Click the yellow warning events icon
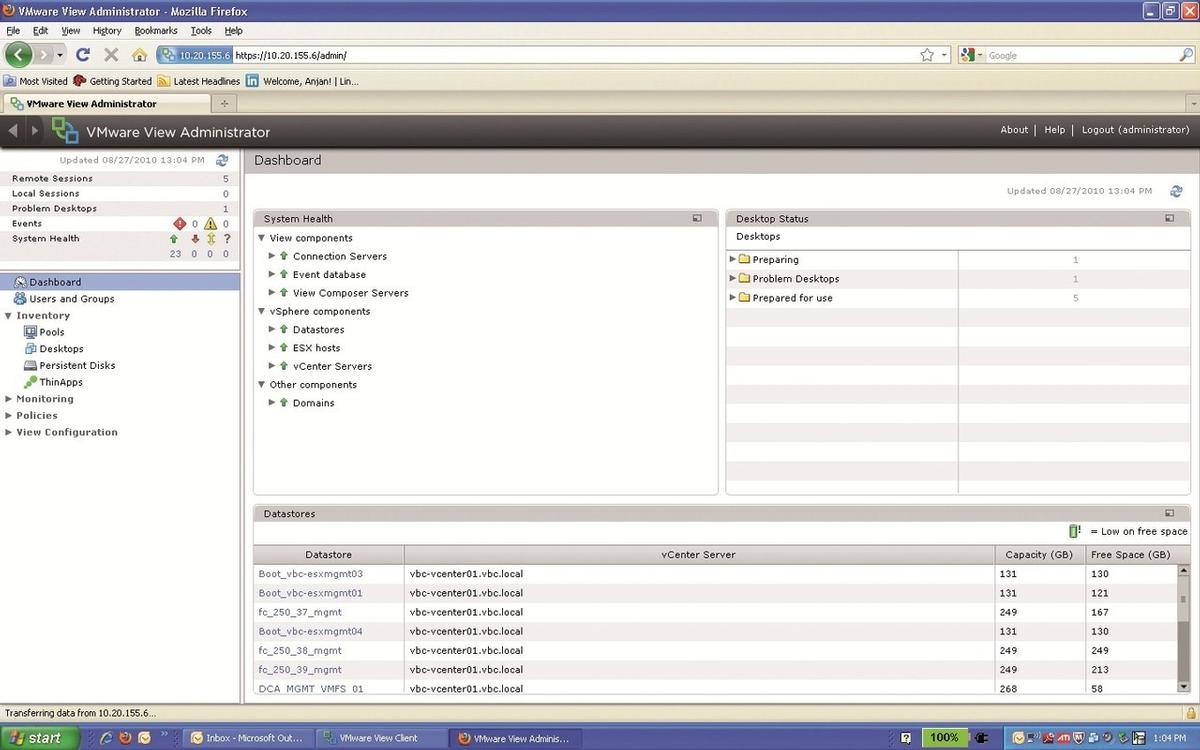This screenshot has width=1200, height=750. (211, 224)
